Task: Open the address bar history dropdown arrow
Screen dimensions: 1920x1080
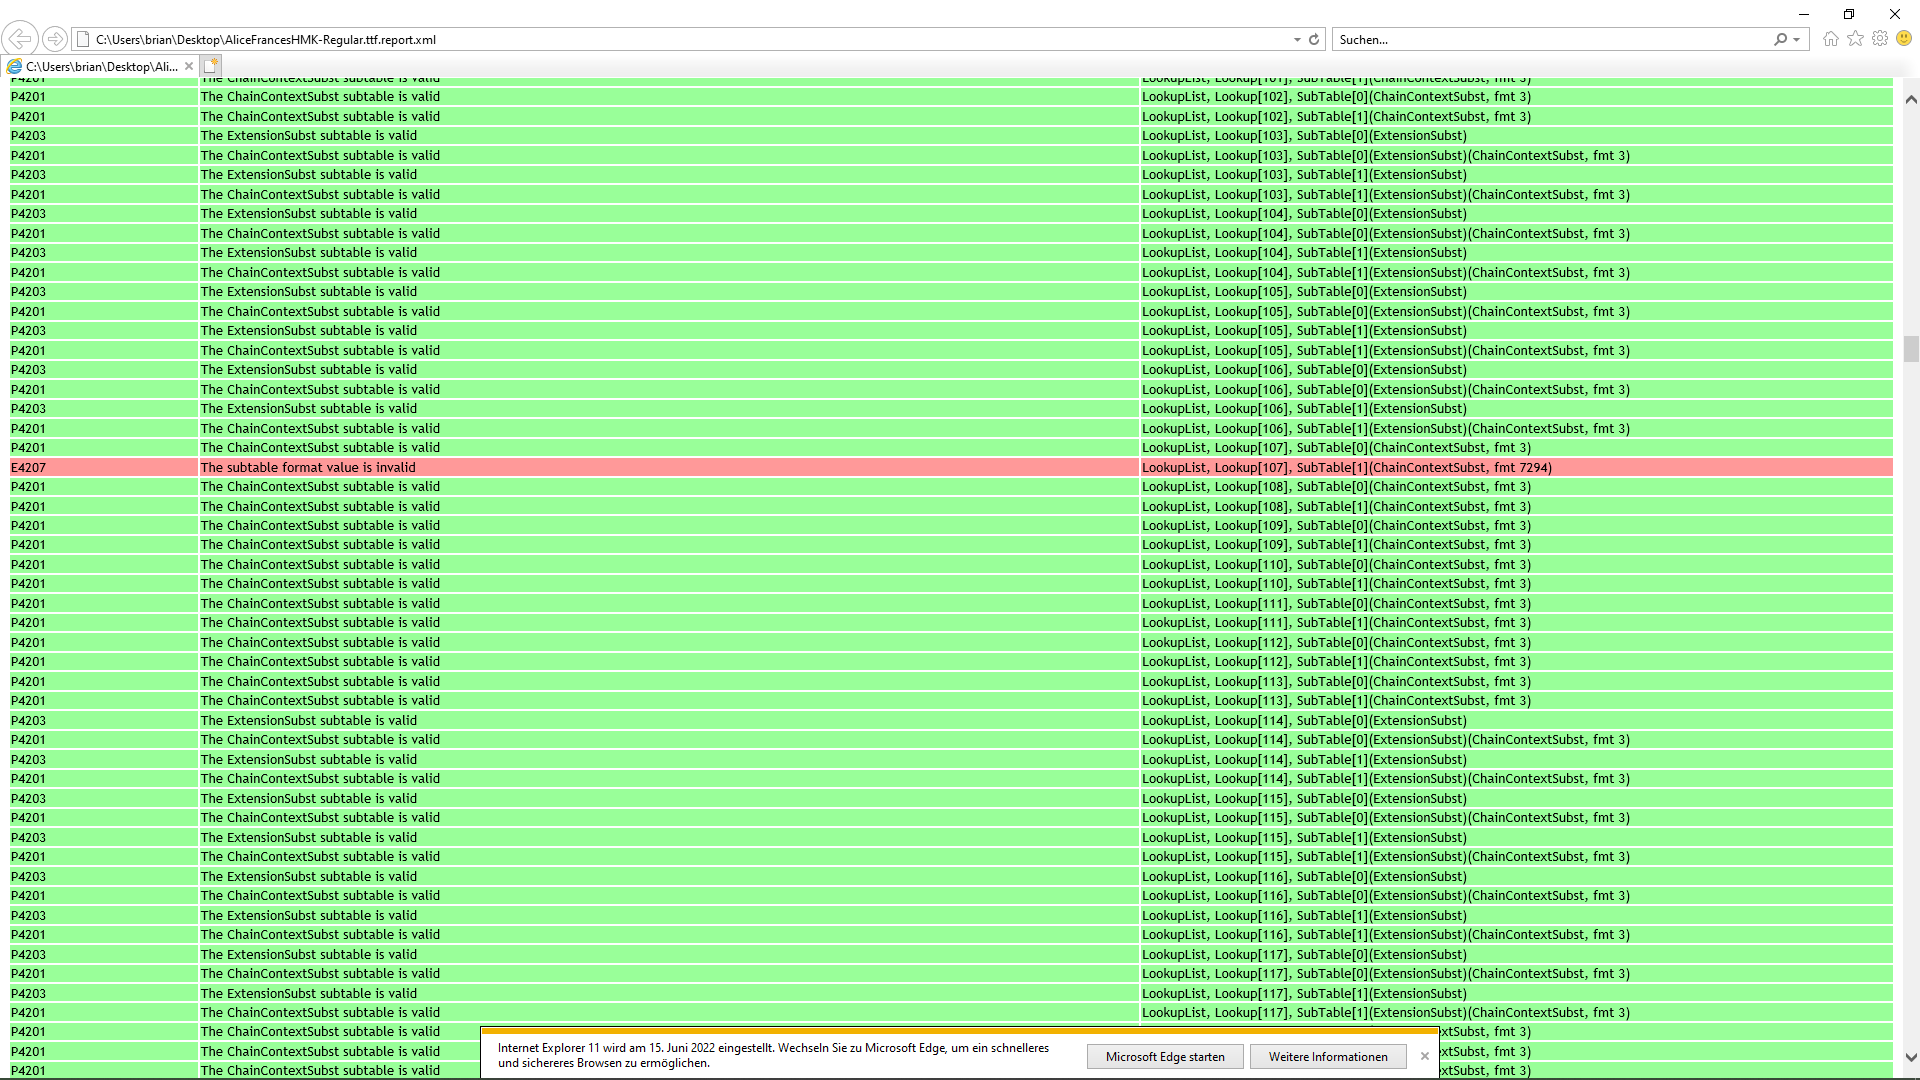Action: coord(1297,39)
